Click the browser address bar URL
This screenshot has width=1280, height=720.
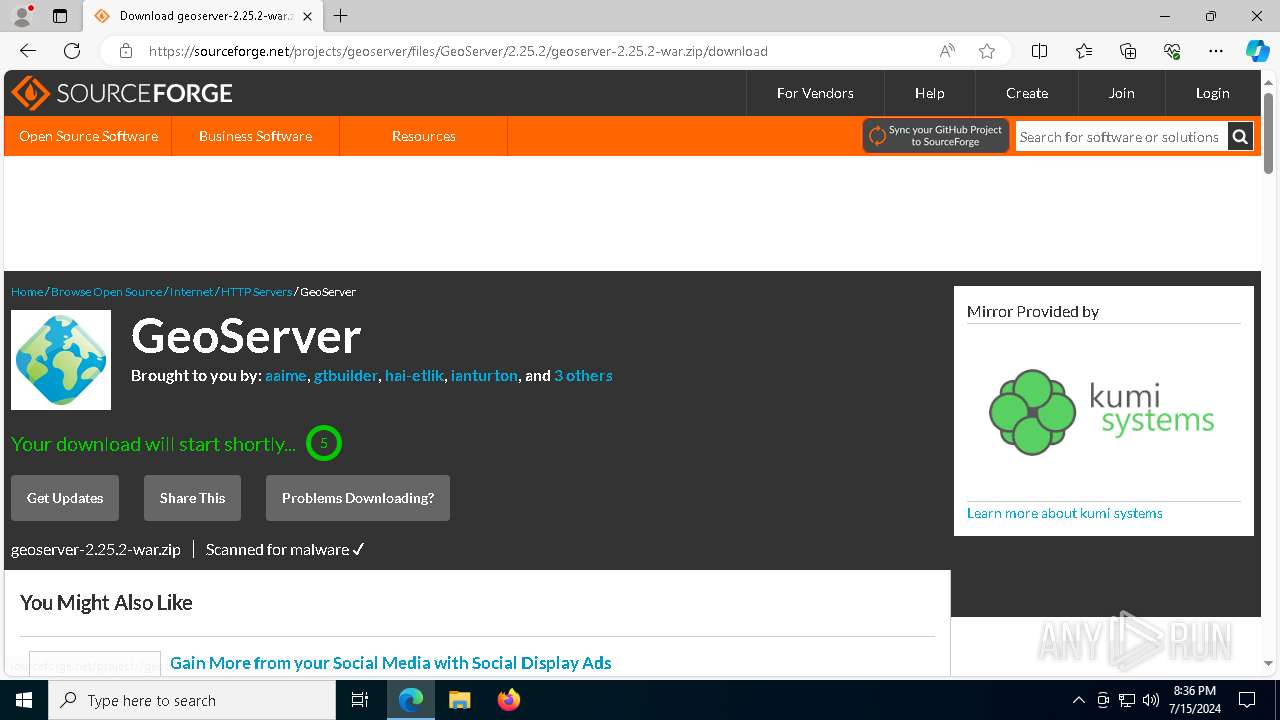(x=458, y=51)
